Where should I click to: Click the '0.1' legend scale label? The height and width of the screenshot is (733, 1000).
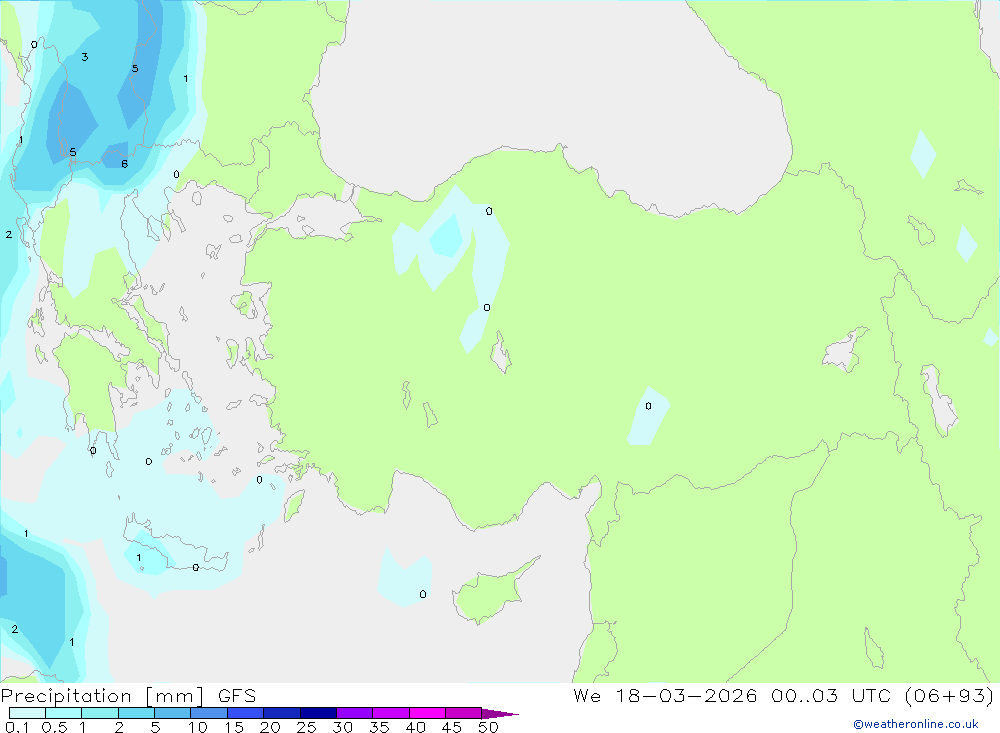click(x=17, y=727)
